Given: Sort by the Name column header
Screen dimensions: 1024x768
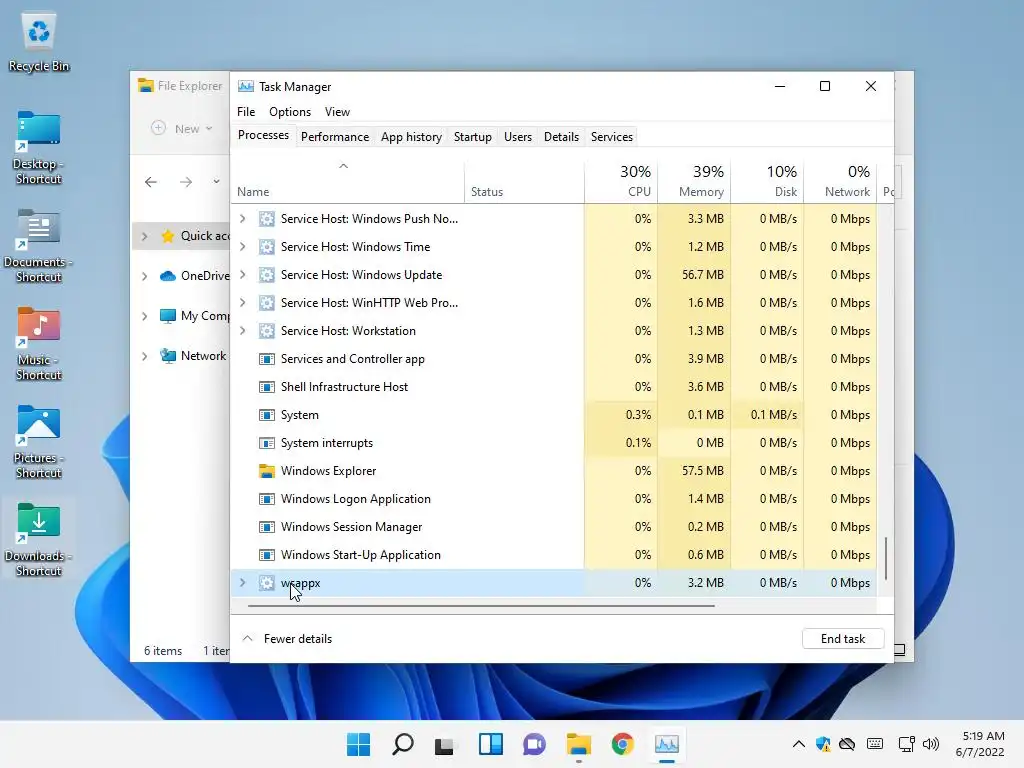Looking at the screenshot, I should tap(347, 181).
